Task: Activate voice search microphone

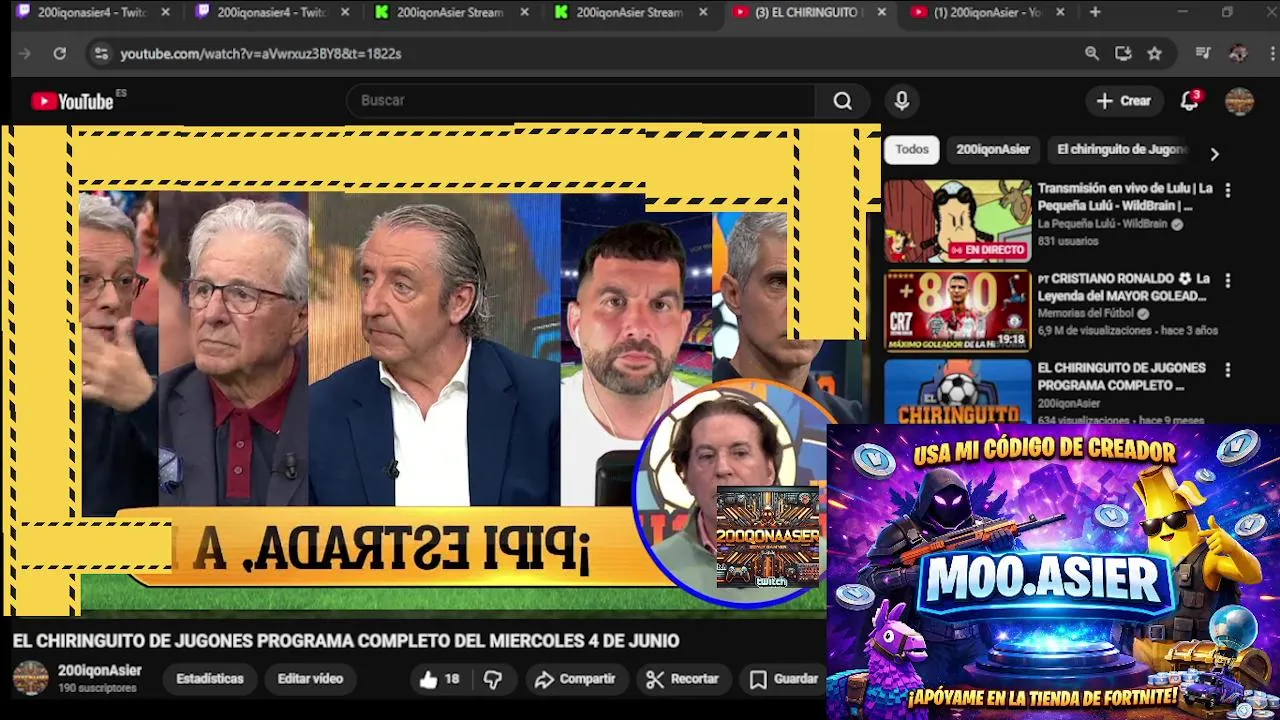Action: click(x=901, y=101)
